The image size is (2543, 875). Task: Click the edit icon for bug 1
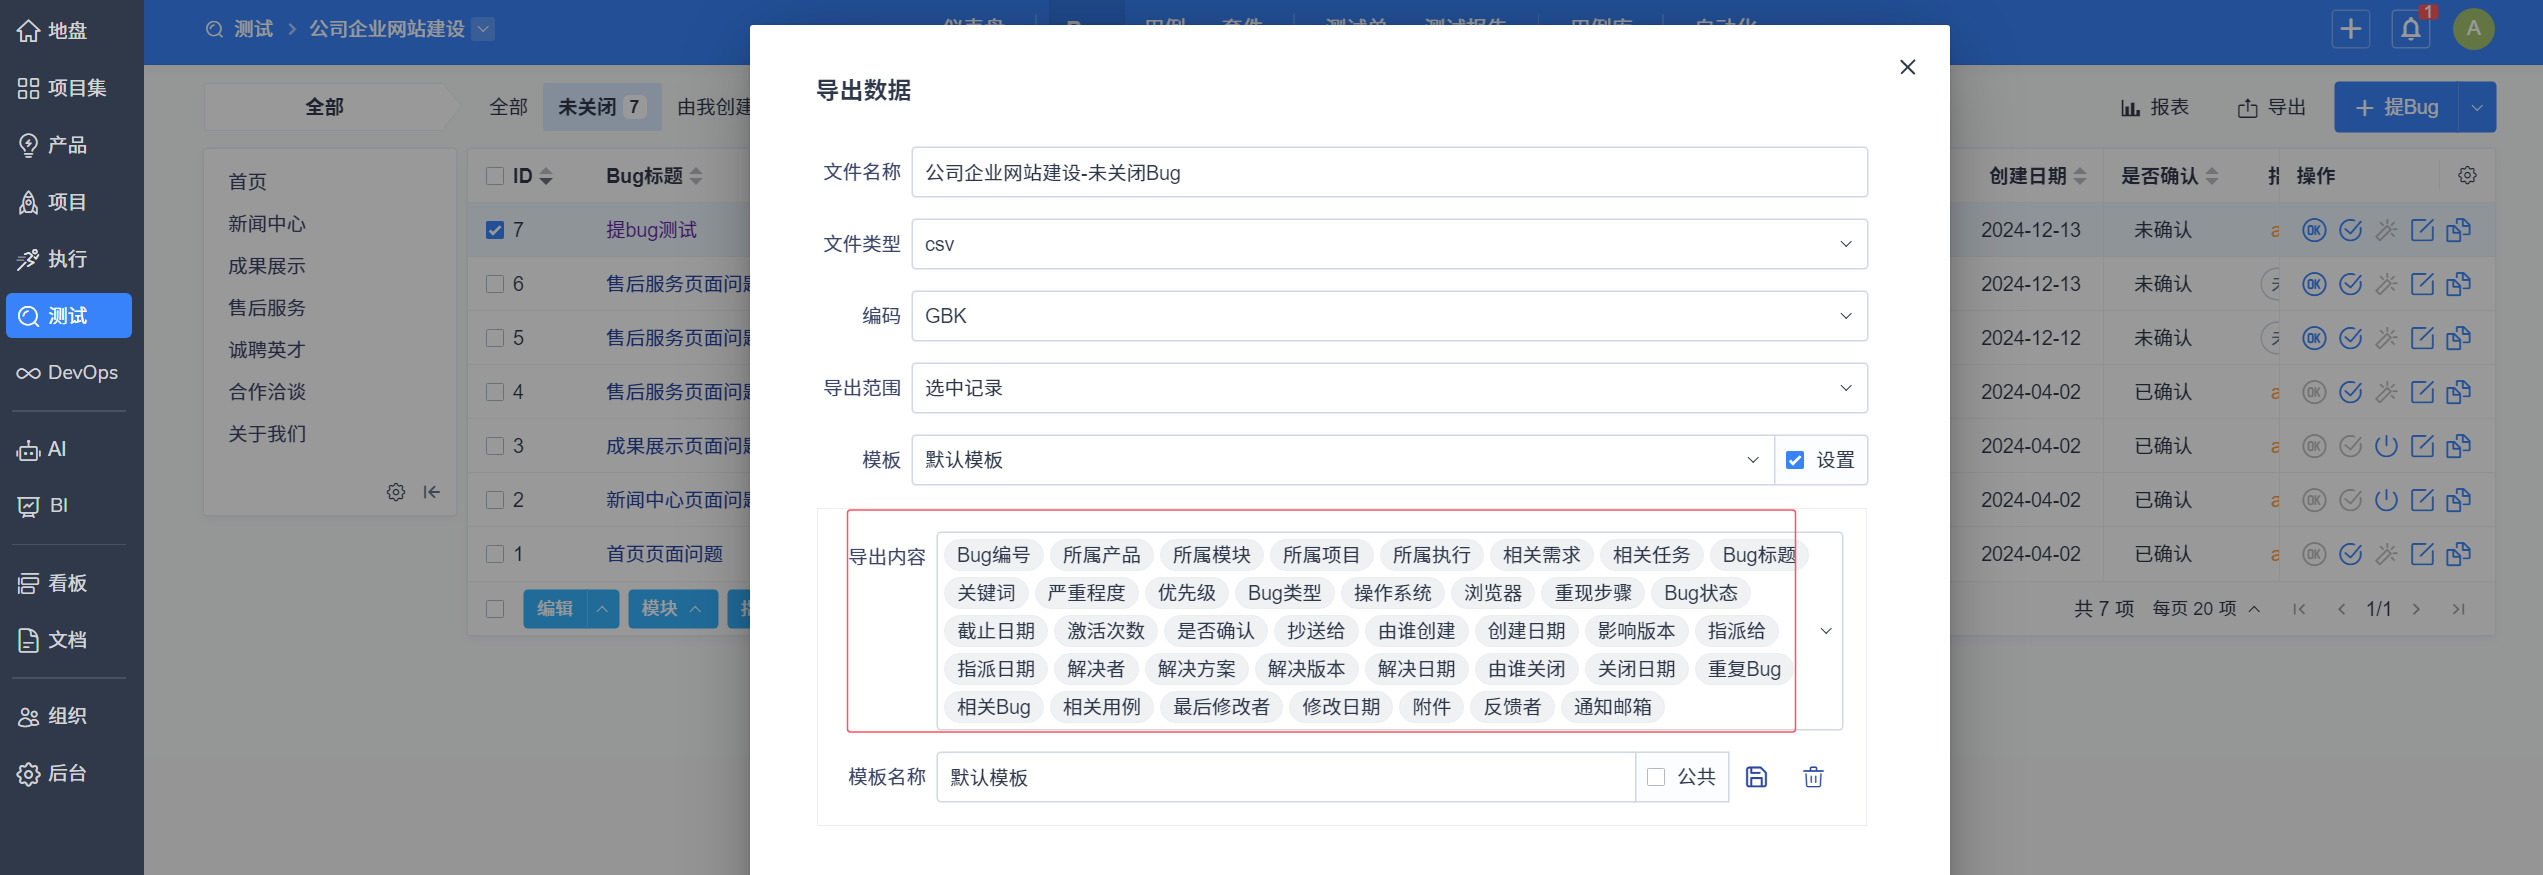point(2422,554)
